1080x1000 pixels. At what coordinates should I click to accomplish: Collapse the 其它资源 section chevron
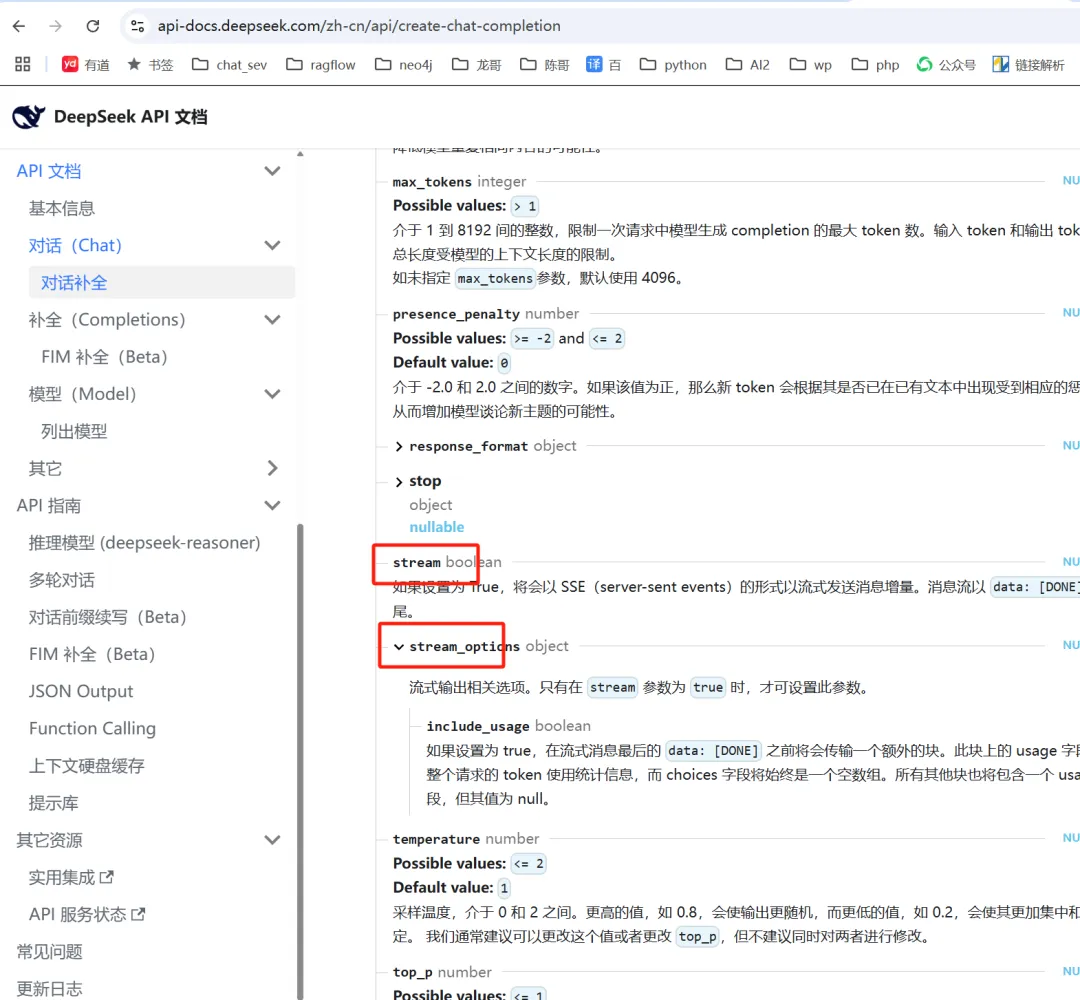[x=273, y=840]
